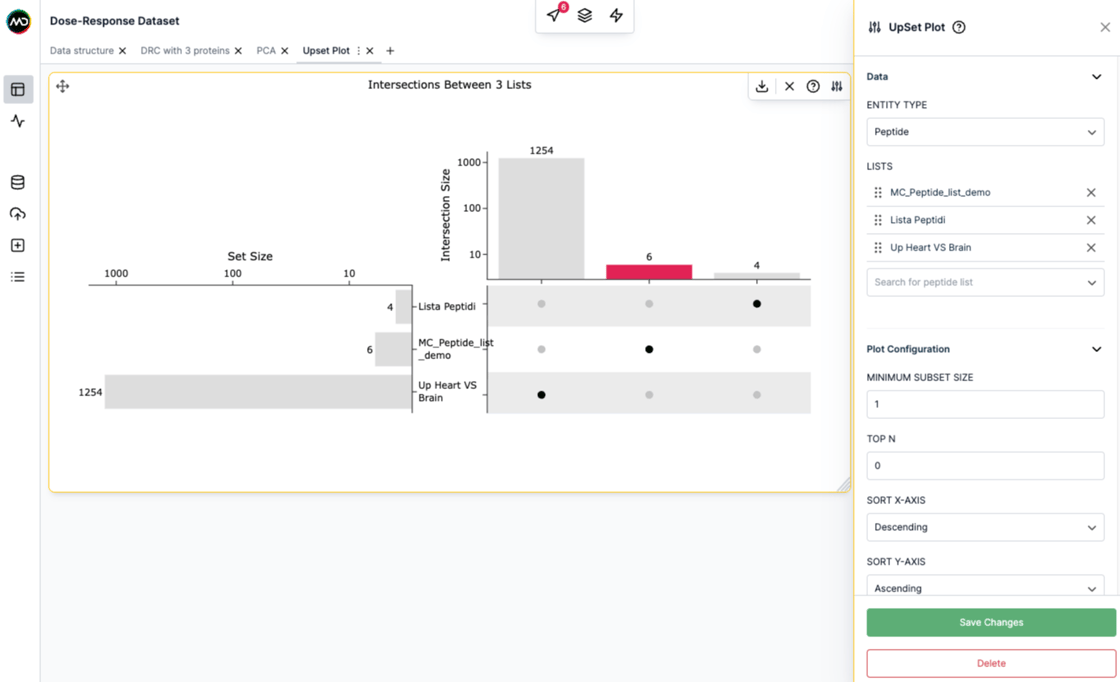Click the Up Heart VS Brain set-size bar
The image size is (1120, 682).
(258, 392)
